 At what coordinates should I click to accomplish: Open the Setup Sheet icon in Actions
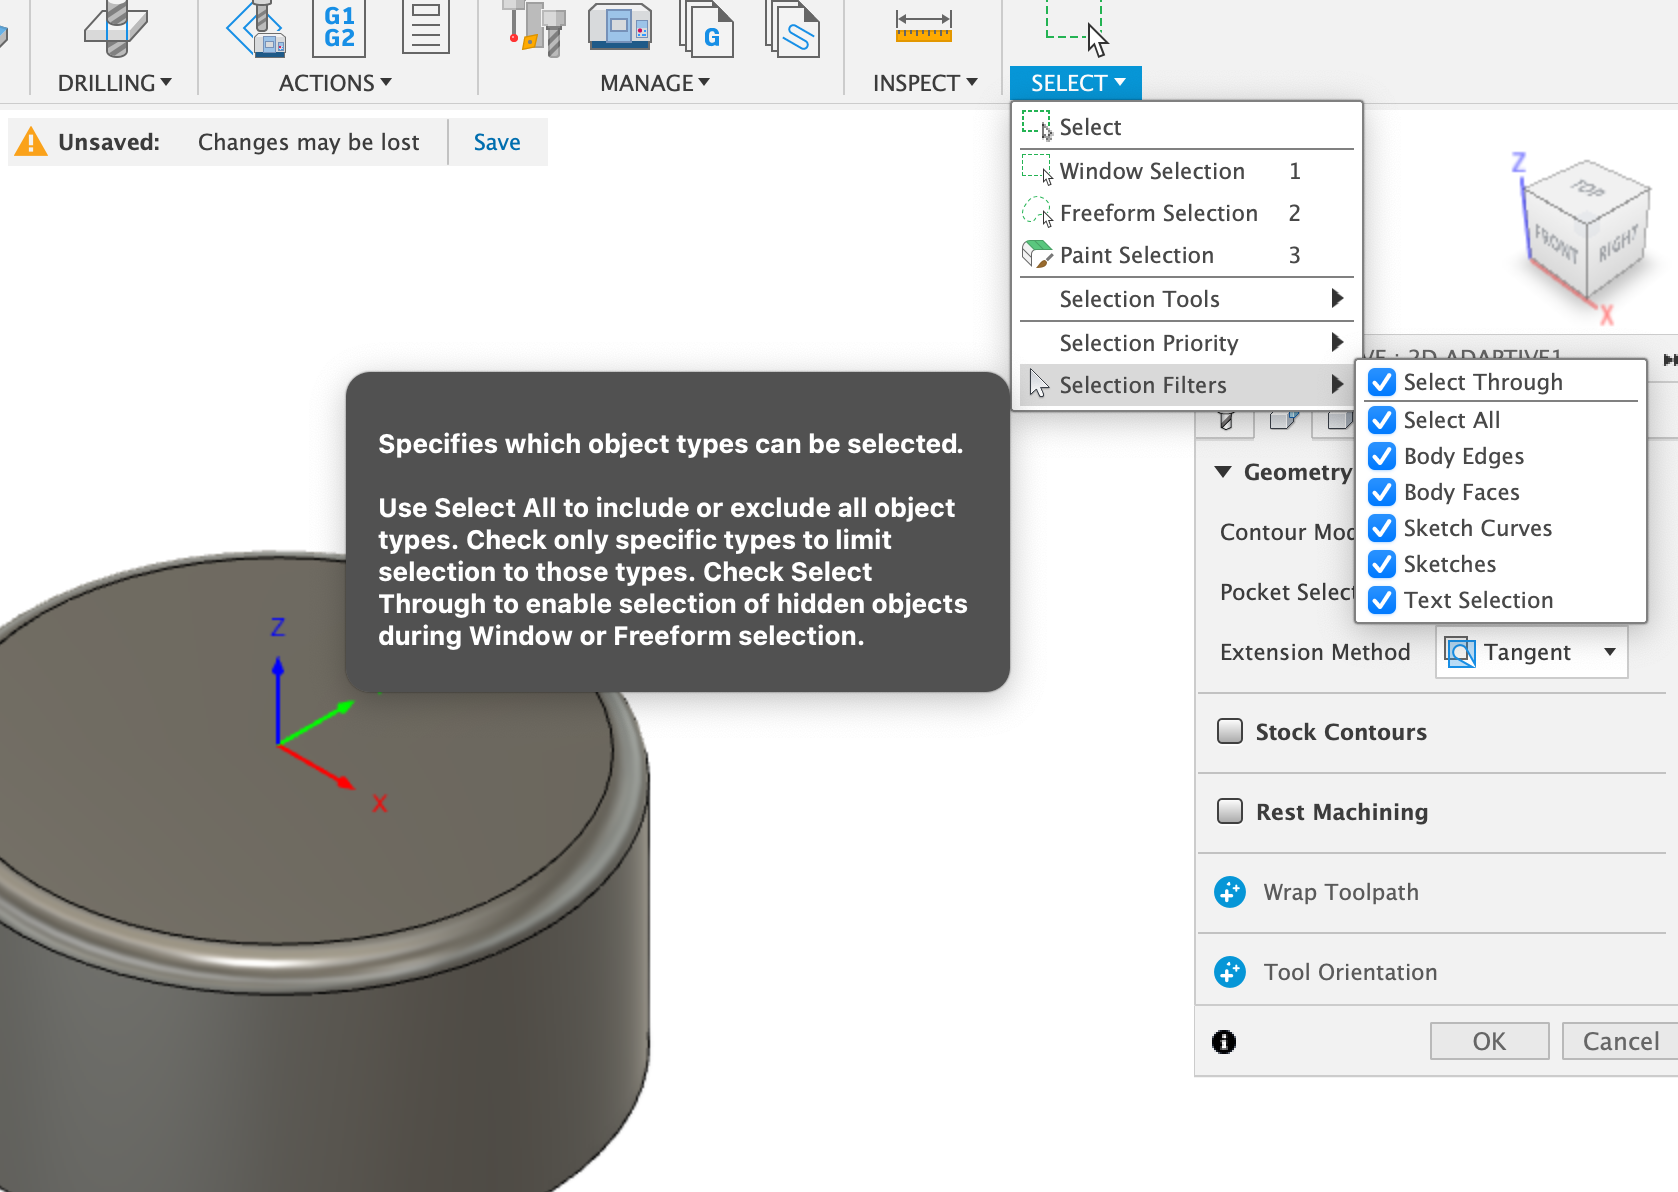pyautogui.click(x=427, y=28)
